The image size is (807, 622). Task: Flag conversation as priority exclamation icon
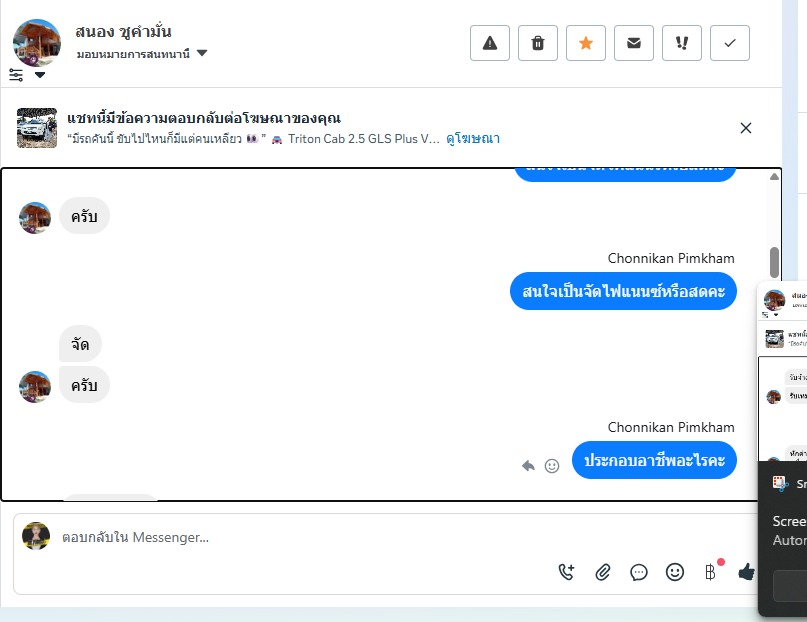[681, 43]
